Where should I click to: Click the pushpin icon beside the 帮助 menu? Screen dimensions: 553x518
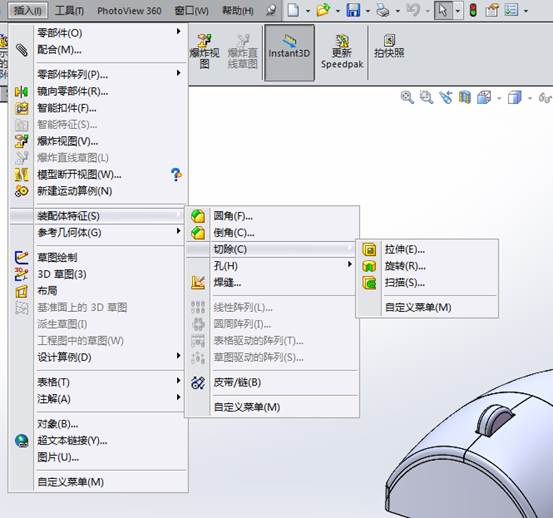(x=271, y=10)
